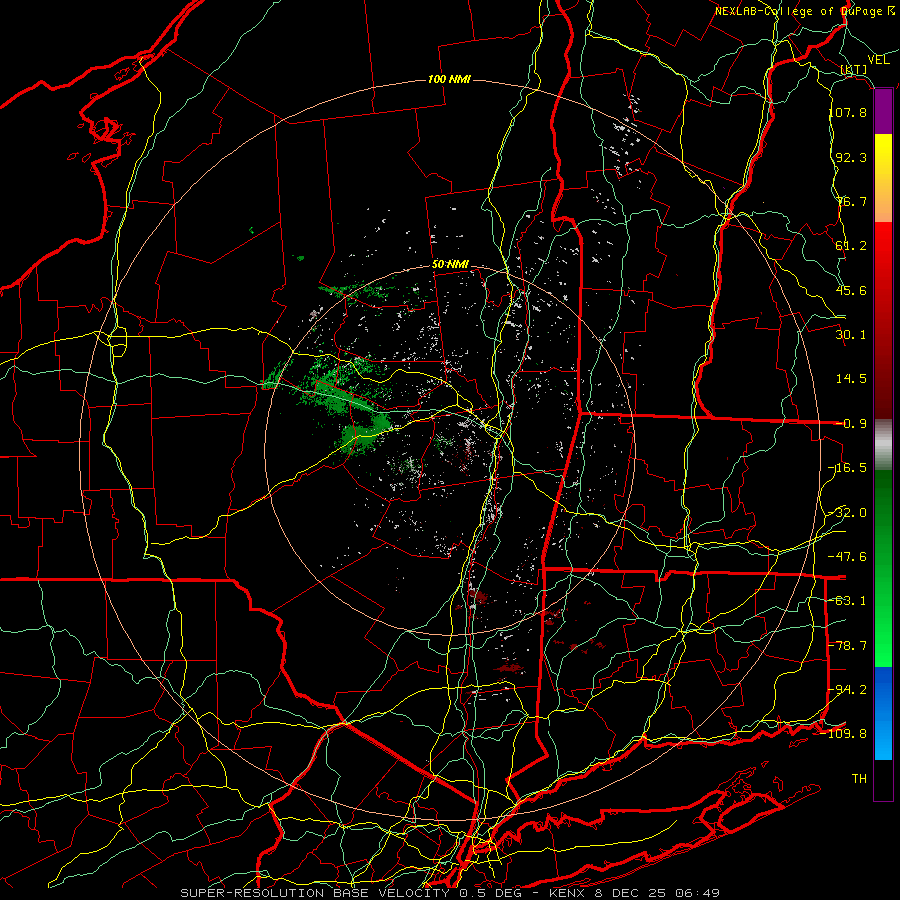Click the -32.0 scale value
900x900 pixels.
pyautogui.click(x=848, y=513)
